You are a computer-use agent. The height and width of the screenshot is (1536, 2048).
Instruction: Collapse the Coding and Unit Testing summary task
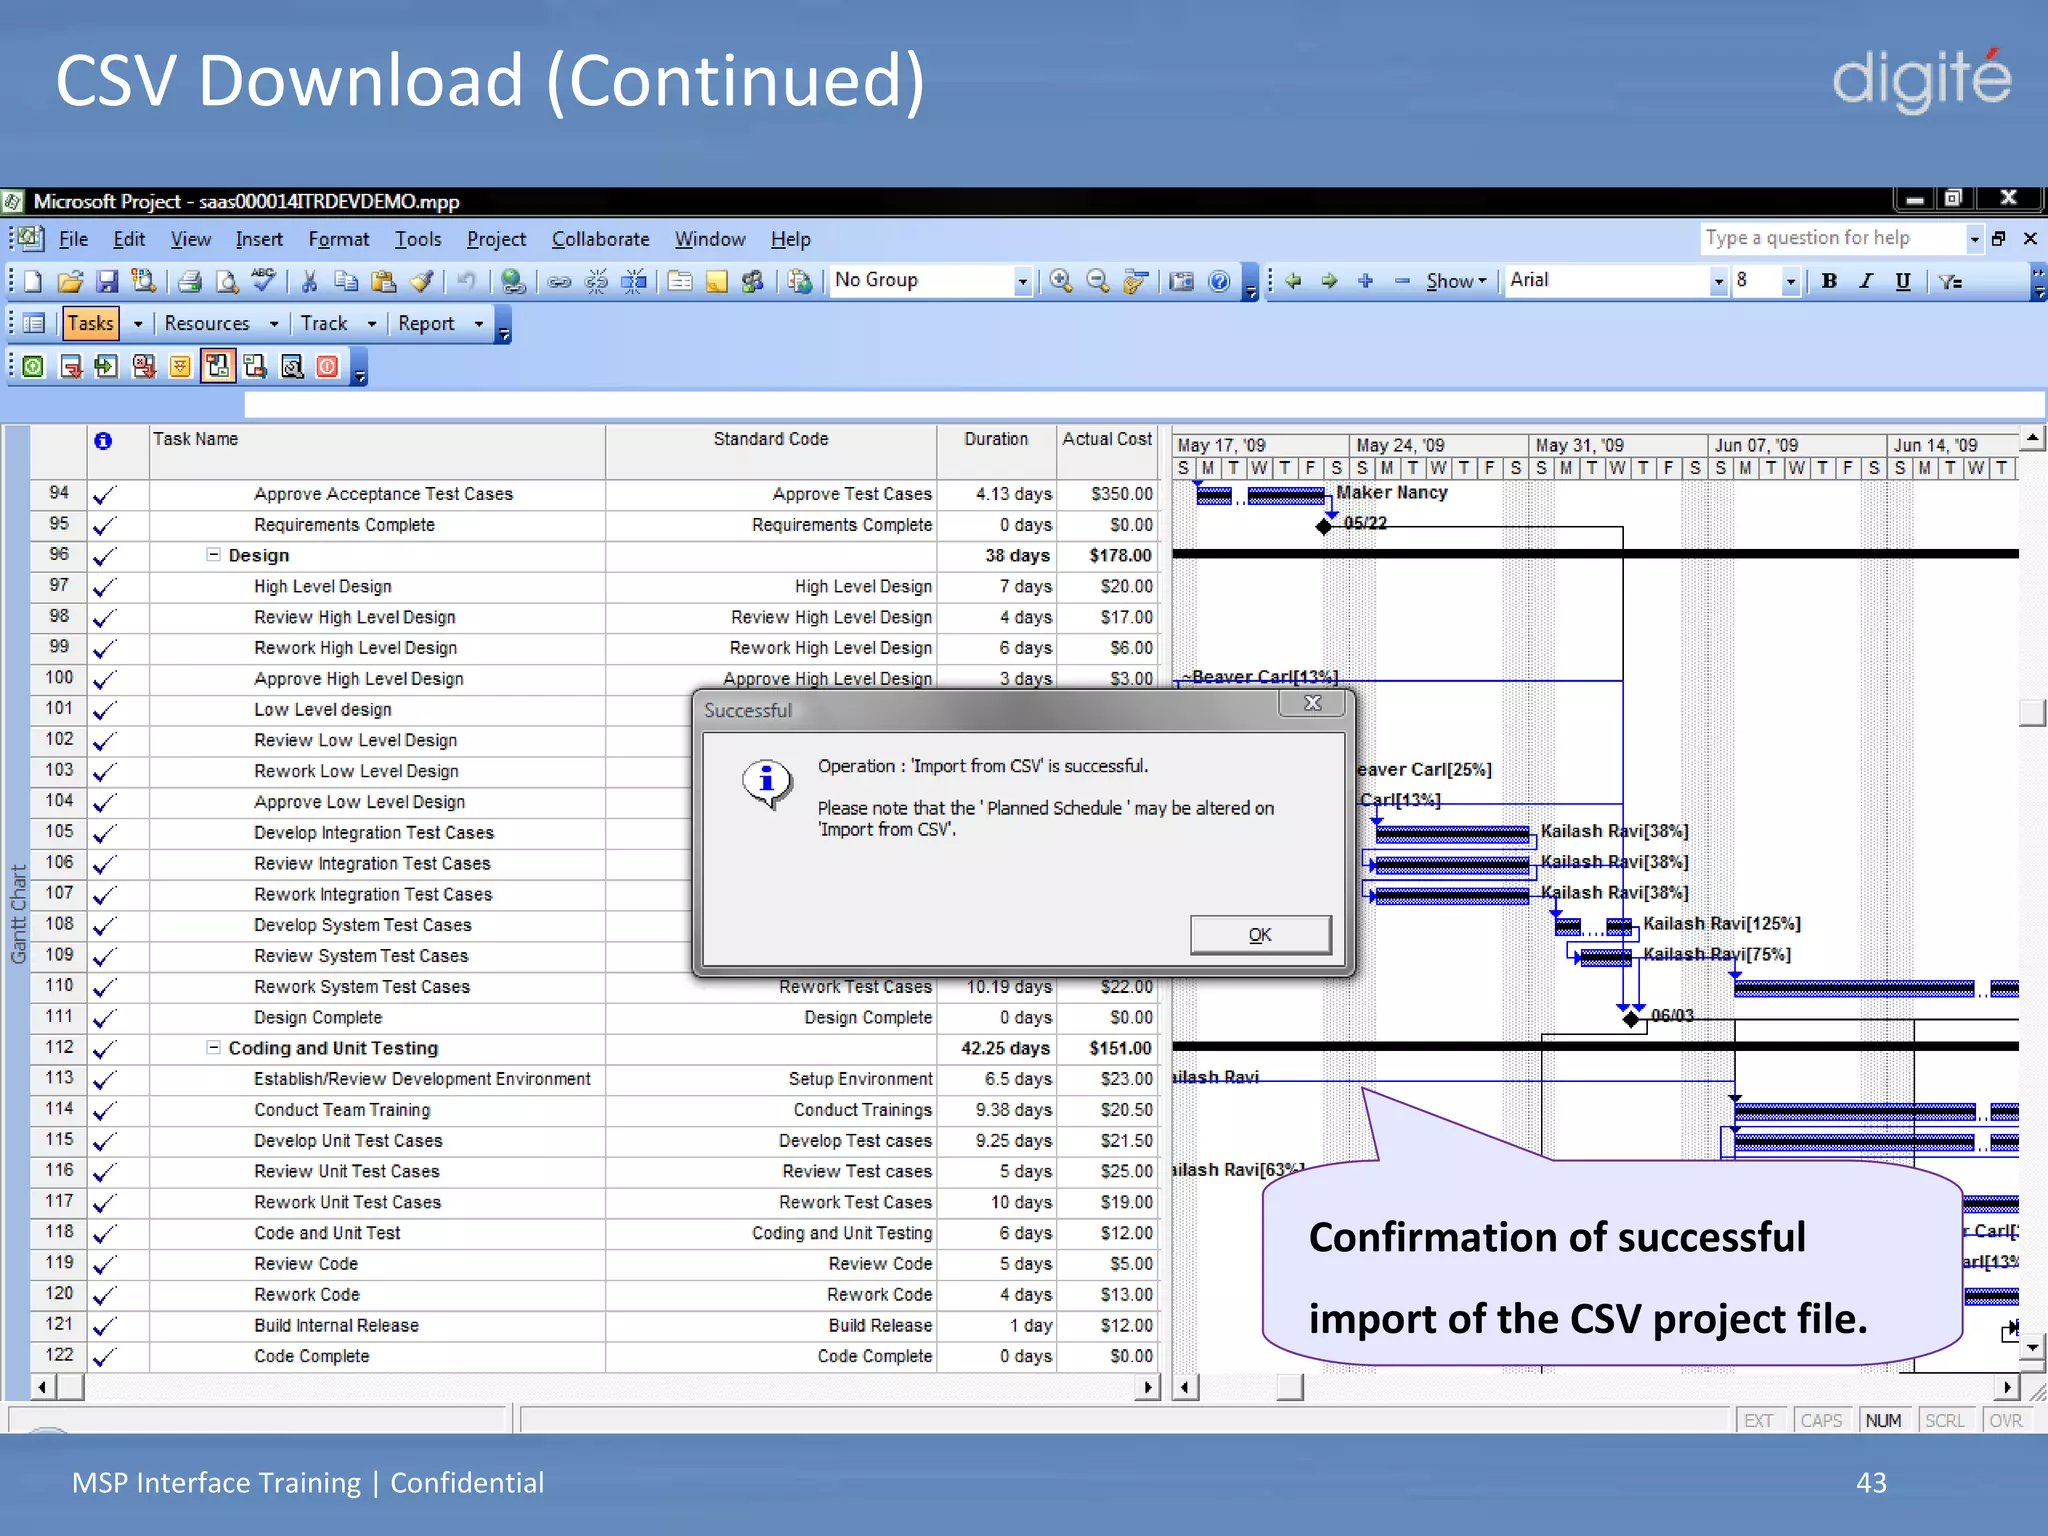click(213, 1047)
